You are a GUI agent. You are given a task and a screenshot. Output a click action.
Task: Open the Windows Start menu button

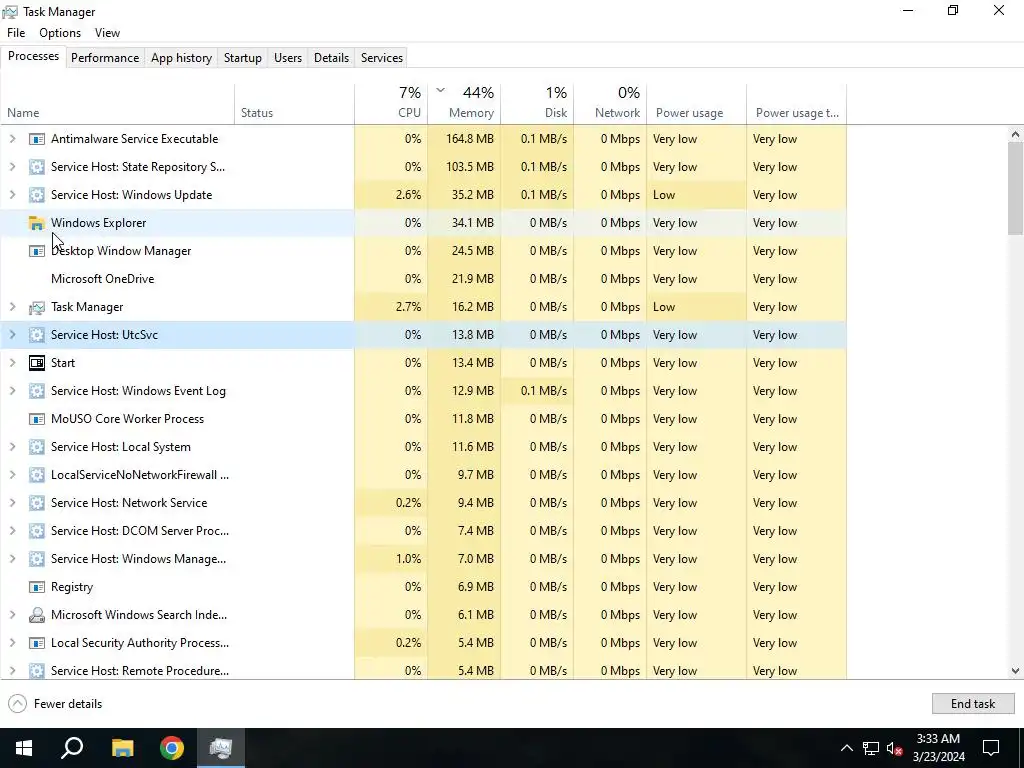pyautogui.click(x=24, y=748)
